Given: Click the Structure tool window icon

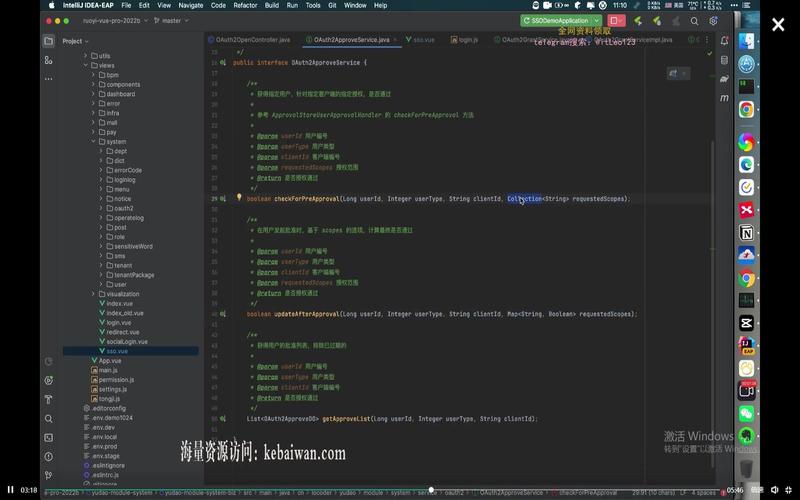Looking at the screenshot, I should coord(48,60).
